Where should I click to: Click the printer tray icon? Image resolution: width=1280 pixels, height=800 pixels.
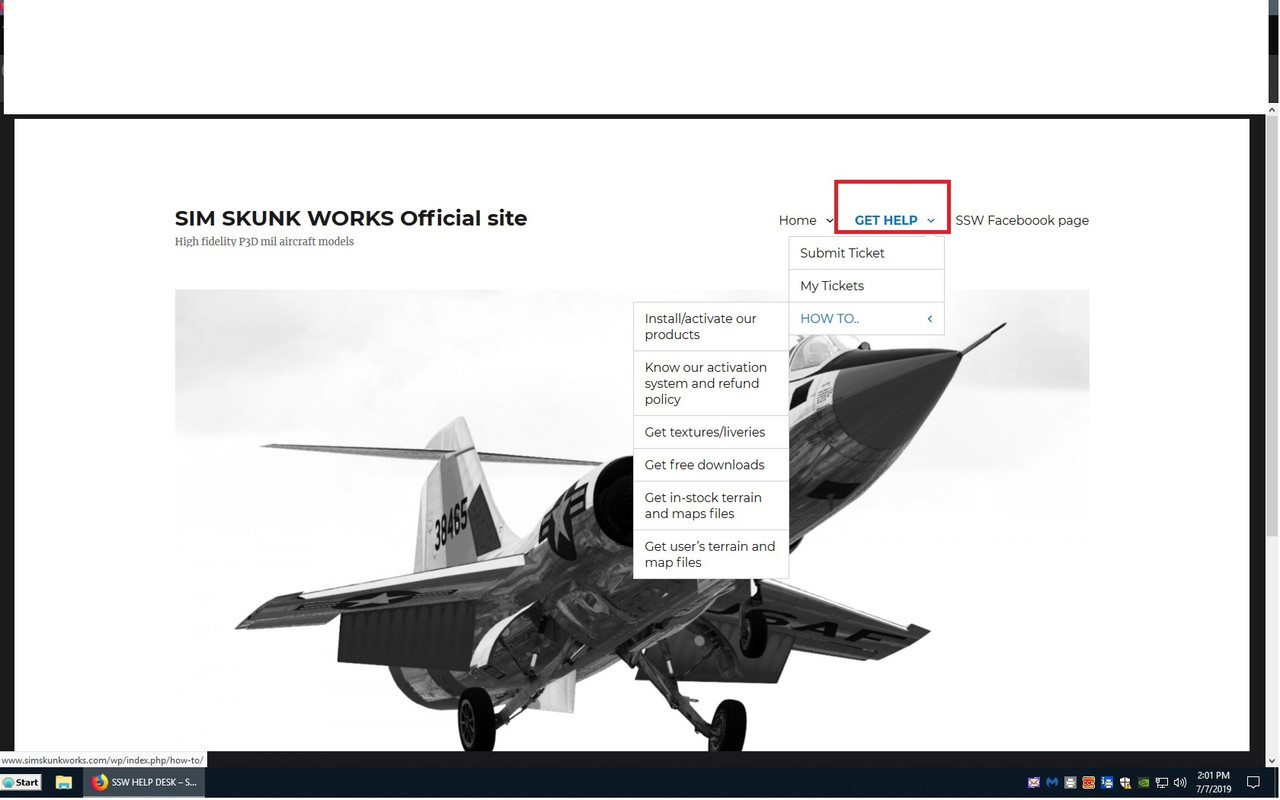pyautogui.click(x=1070, y=782)
